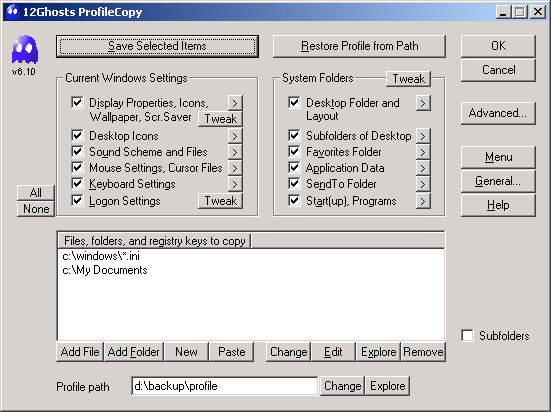Enable the Subfolders checkbox
551x412 pixels.
(x=467, y=335)
